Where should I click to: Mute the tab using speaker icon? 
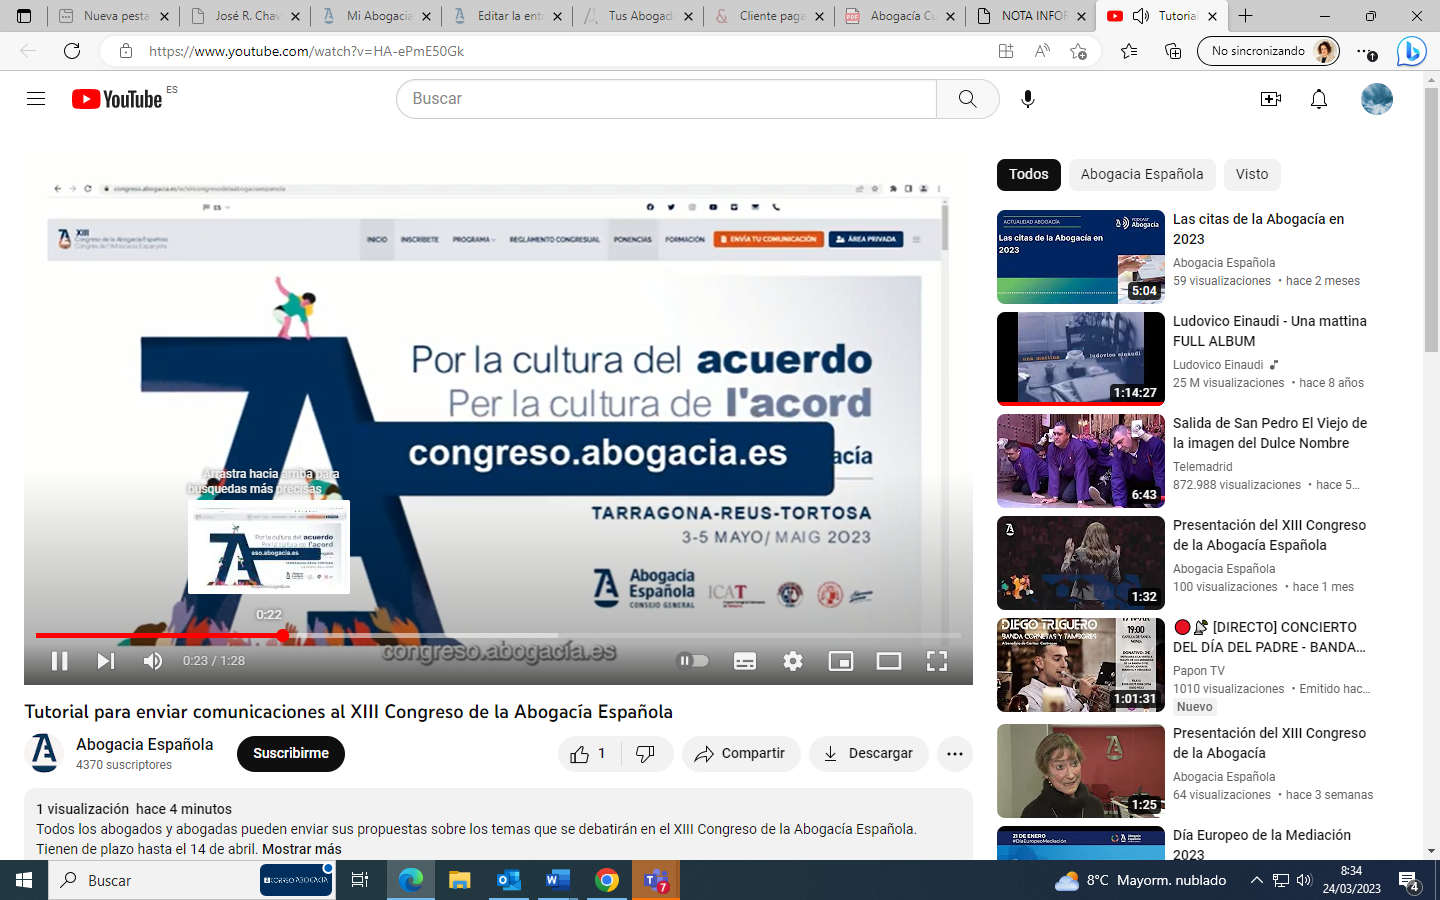(1141, 16)
